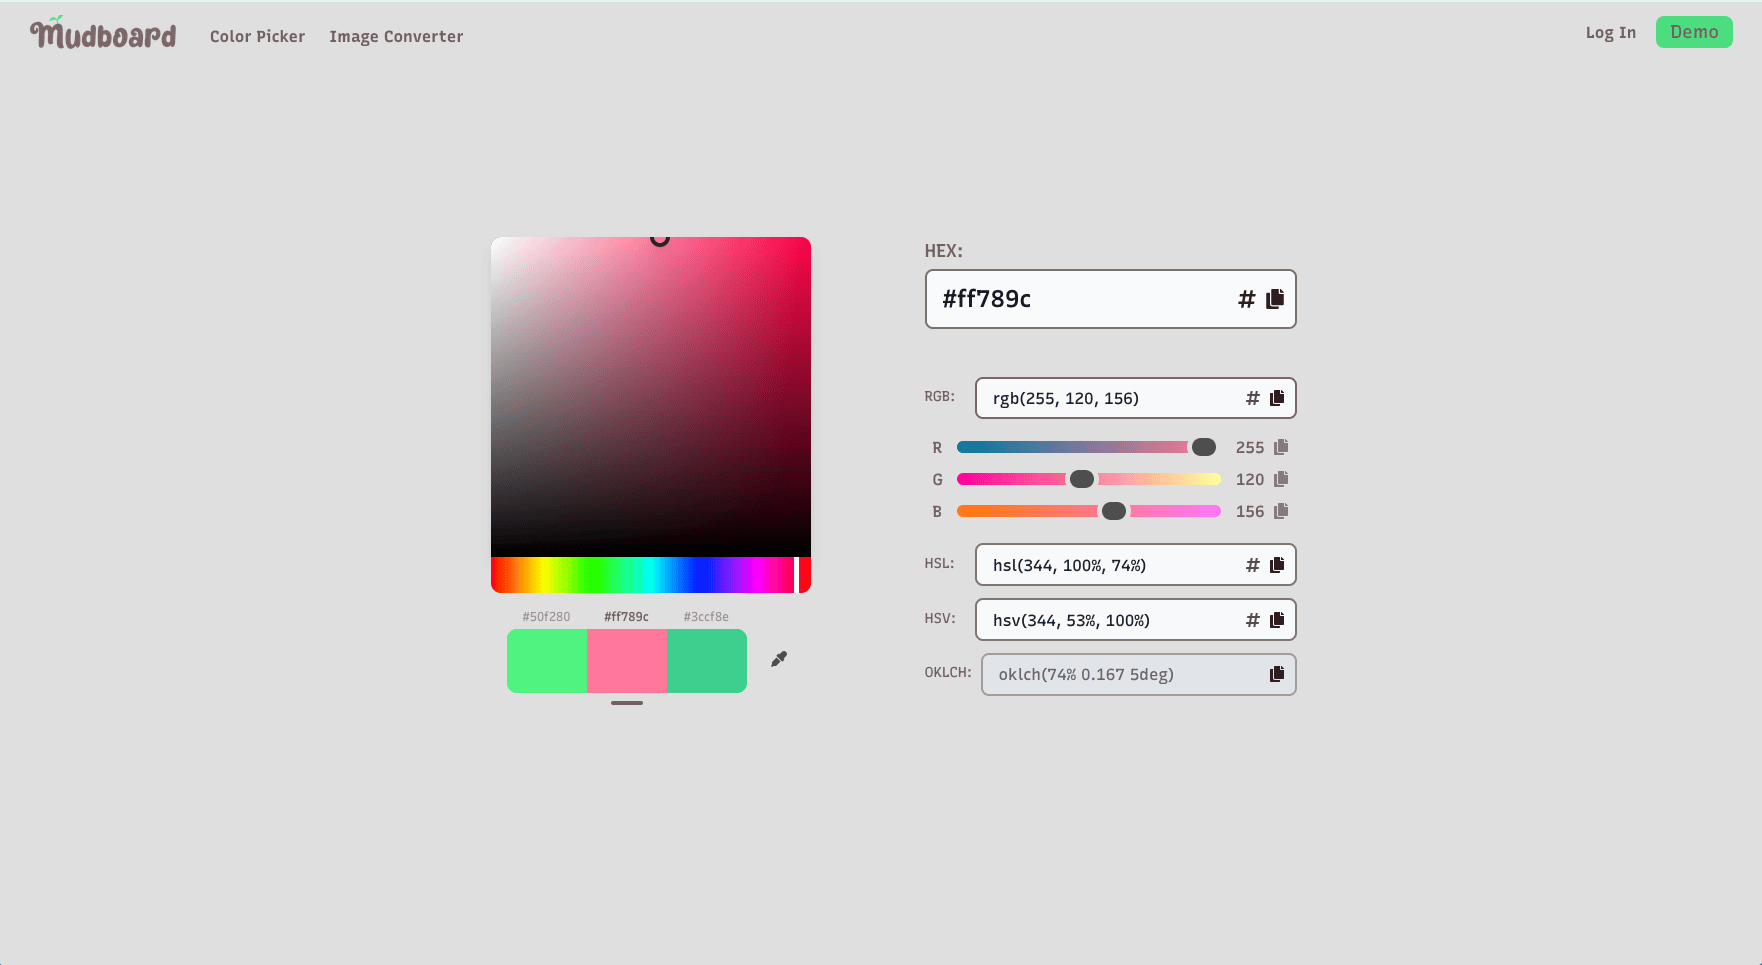Copy the red channel value 255
This screenshot has width=1762, height=965.
coord(1281,447)
